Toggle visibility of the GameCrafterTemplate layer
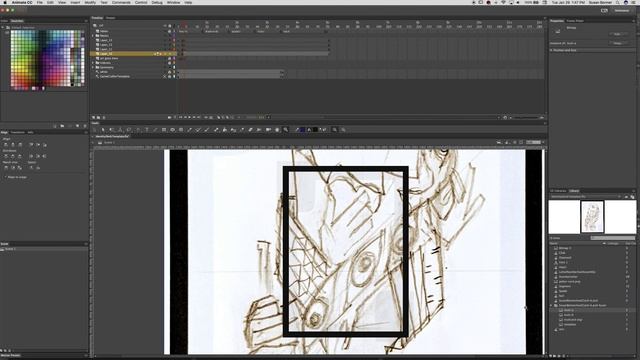This screenshot has width=640, height=360. [x=165, y=76]
